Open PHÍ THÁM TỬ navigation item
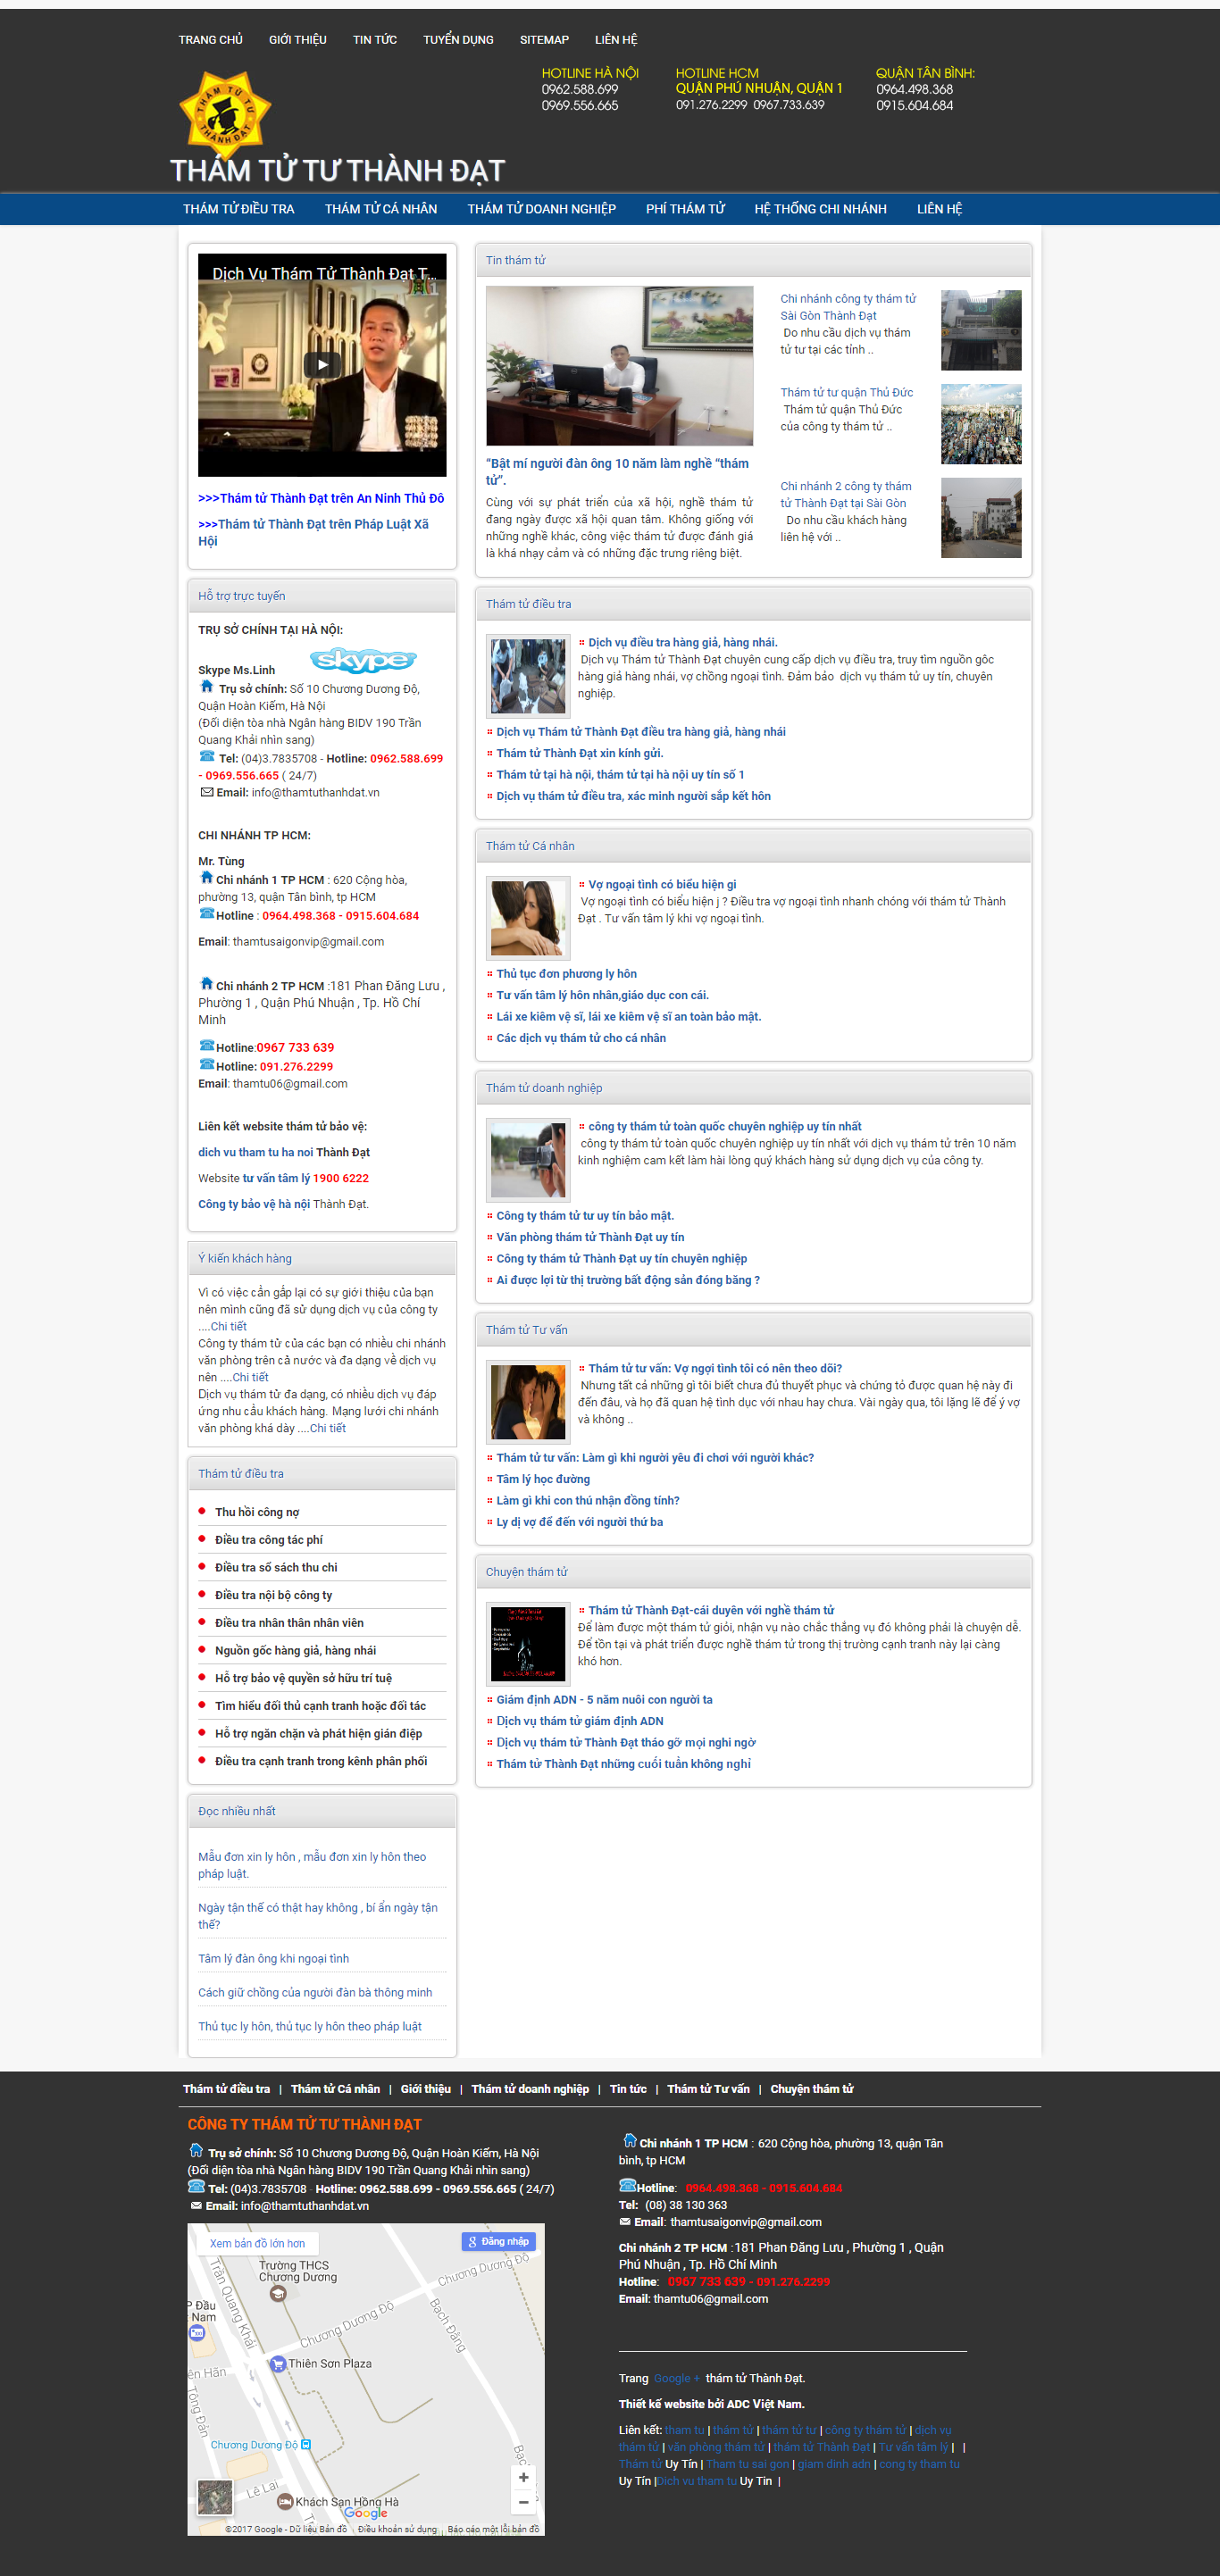The image size is (1220, 2576). (x=685, y=209)
